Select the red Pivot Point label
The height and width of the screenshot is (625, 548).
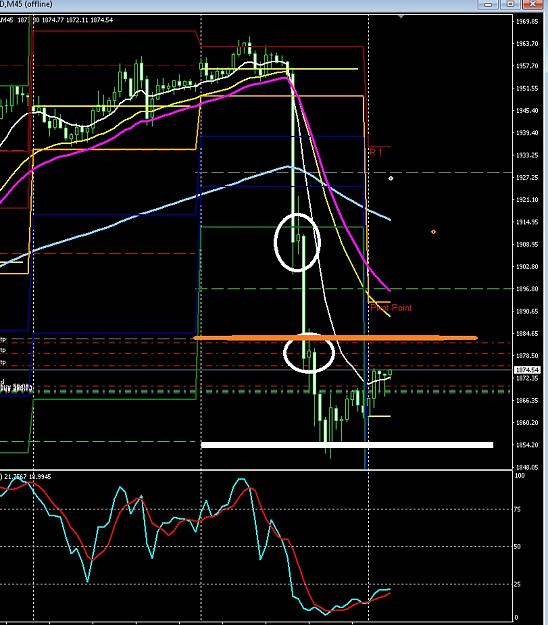point(391,308)
